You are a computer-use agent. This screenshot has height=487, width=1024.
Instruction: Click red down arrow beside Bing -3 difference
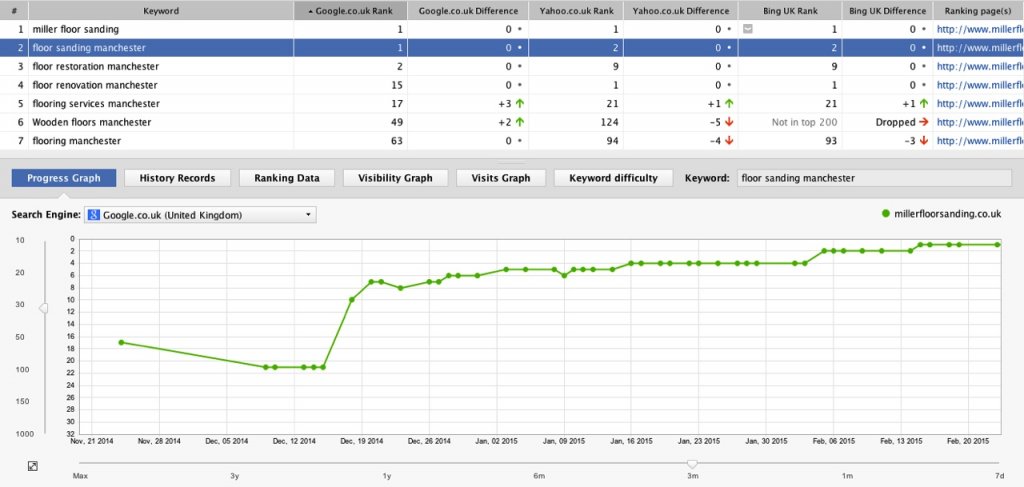pyautogui.click(x=923, y=140)
